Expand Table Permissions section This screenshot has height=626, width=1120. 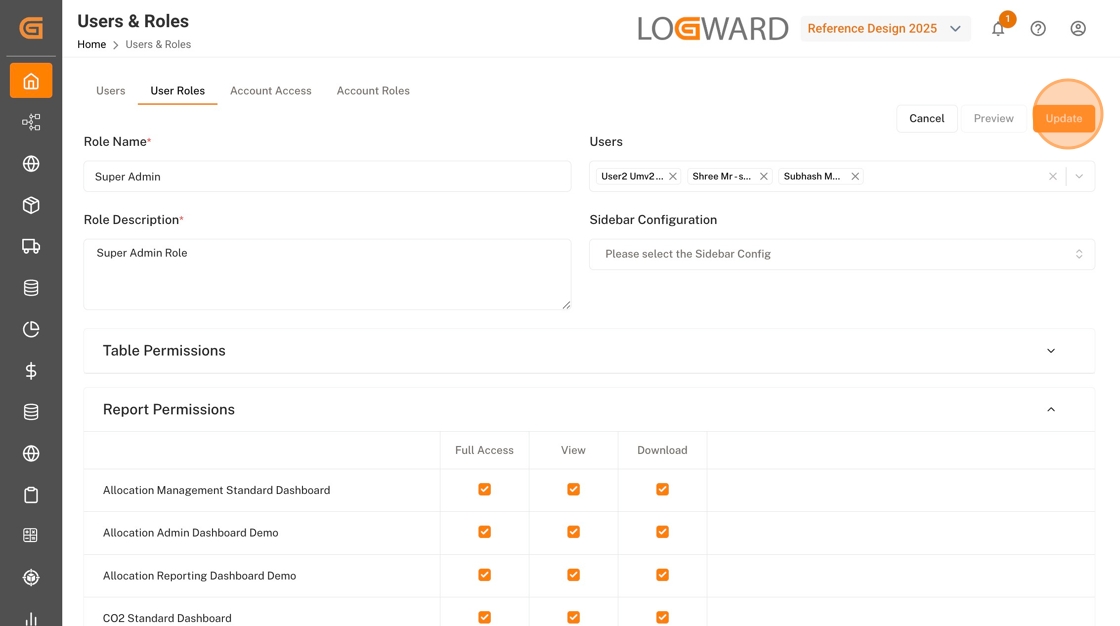(x=589, y=351)
